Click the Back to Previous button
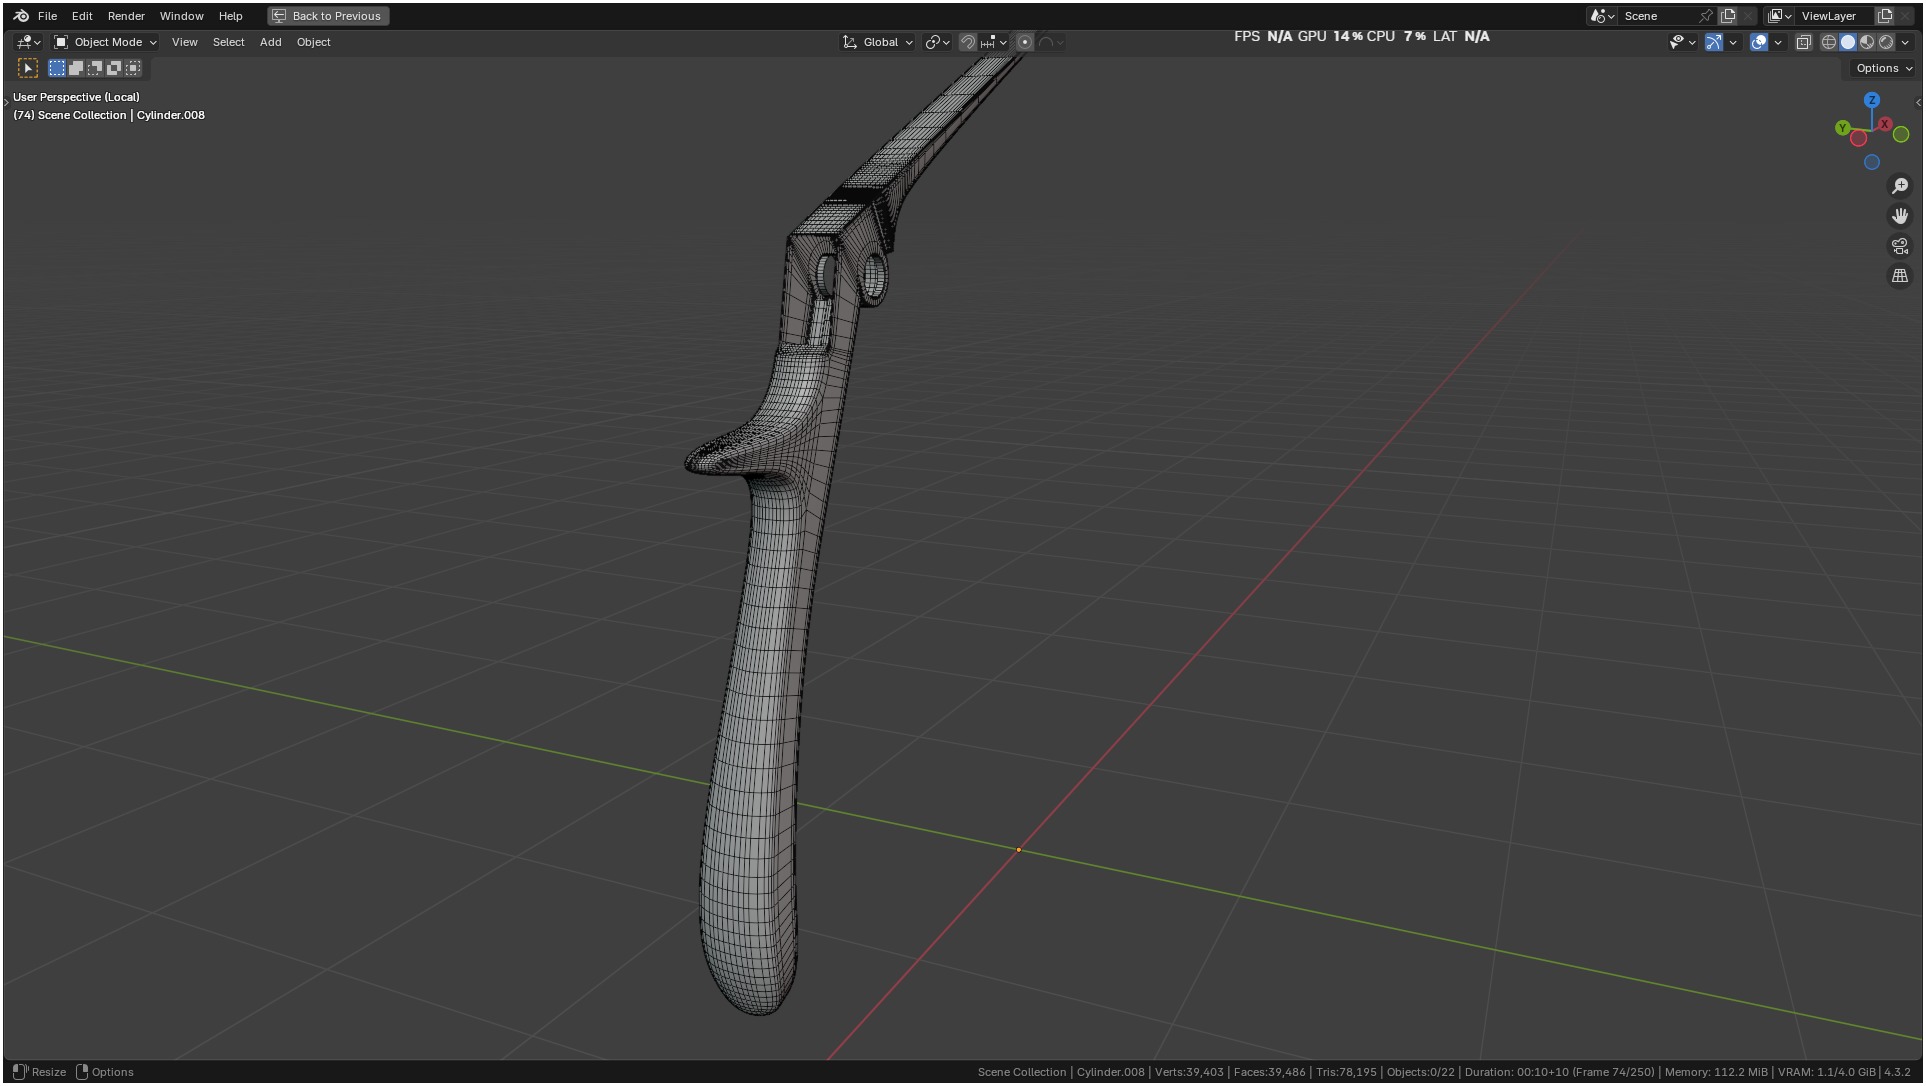Screen dimensions: 1926x1086 [x=328, y=16]
